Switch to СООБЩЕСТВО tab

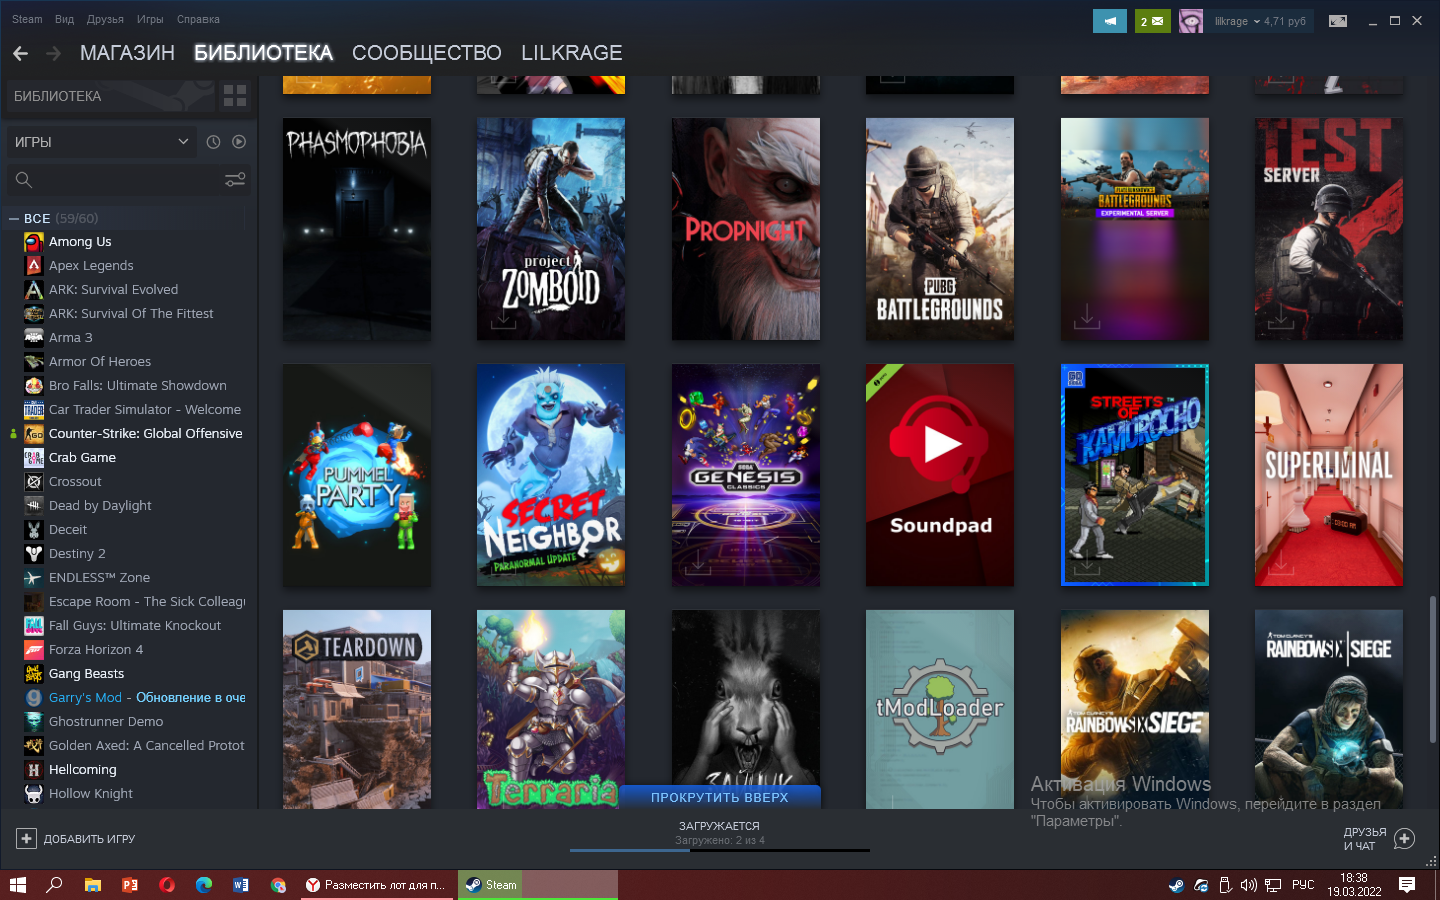click(x=427, y=53)
